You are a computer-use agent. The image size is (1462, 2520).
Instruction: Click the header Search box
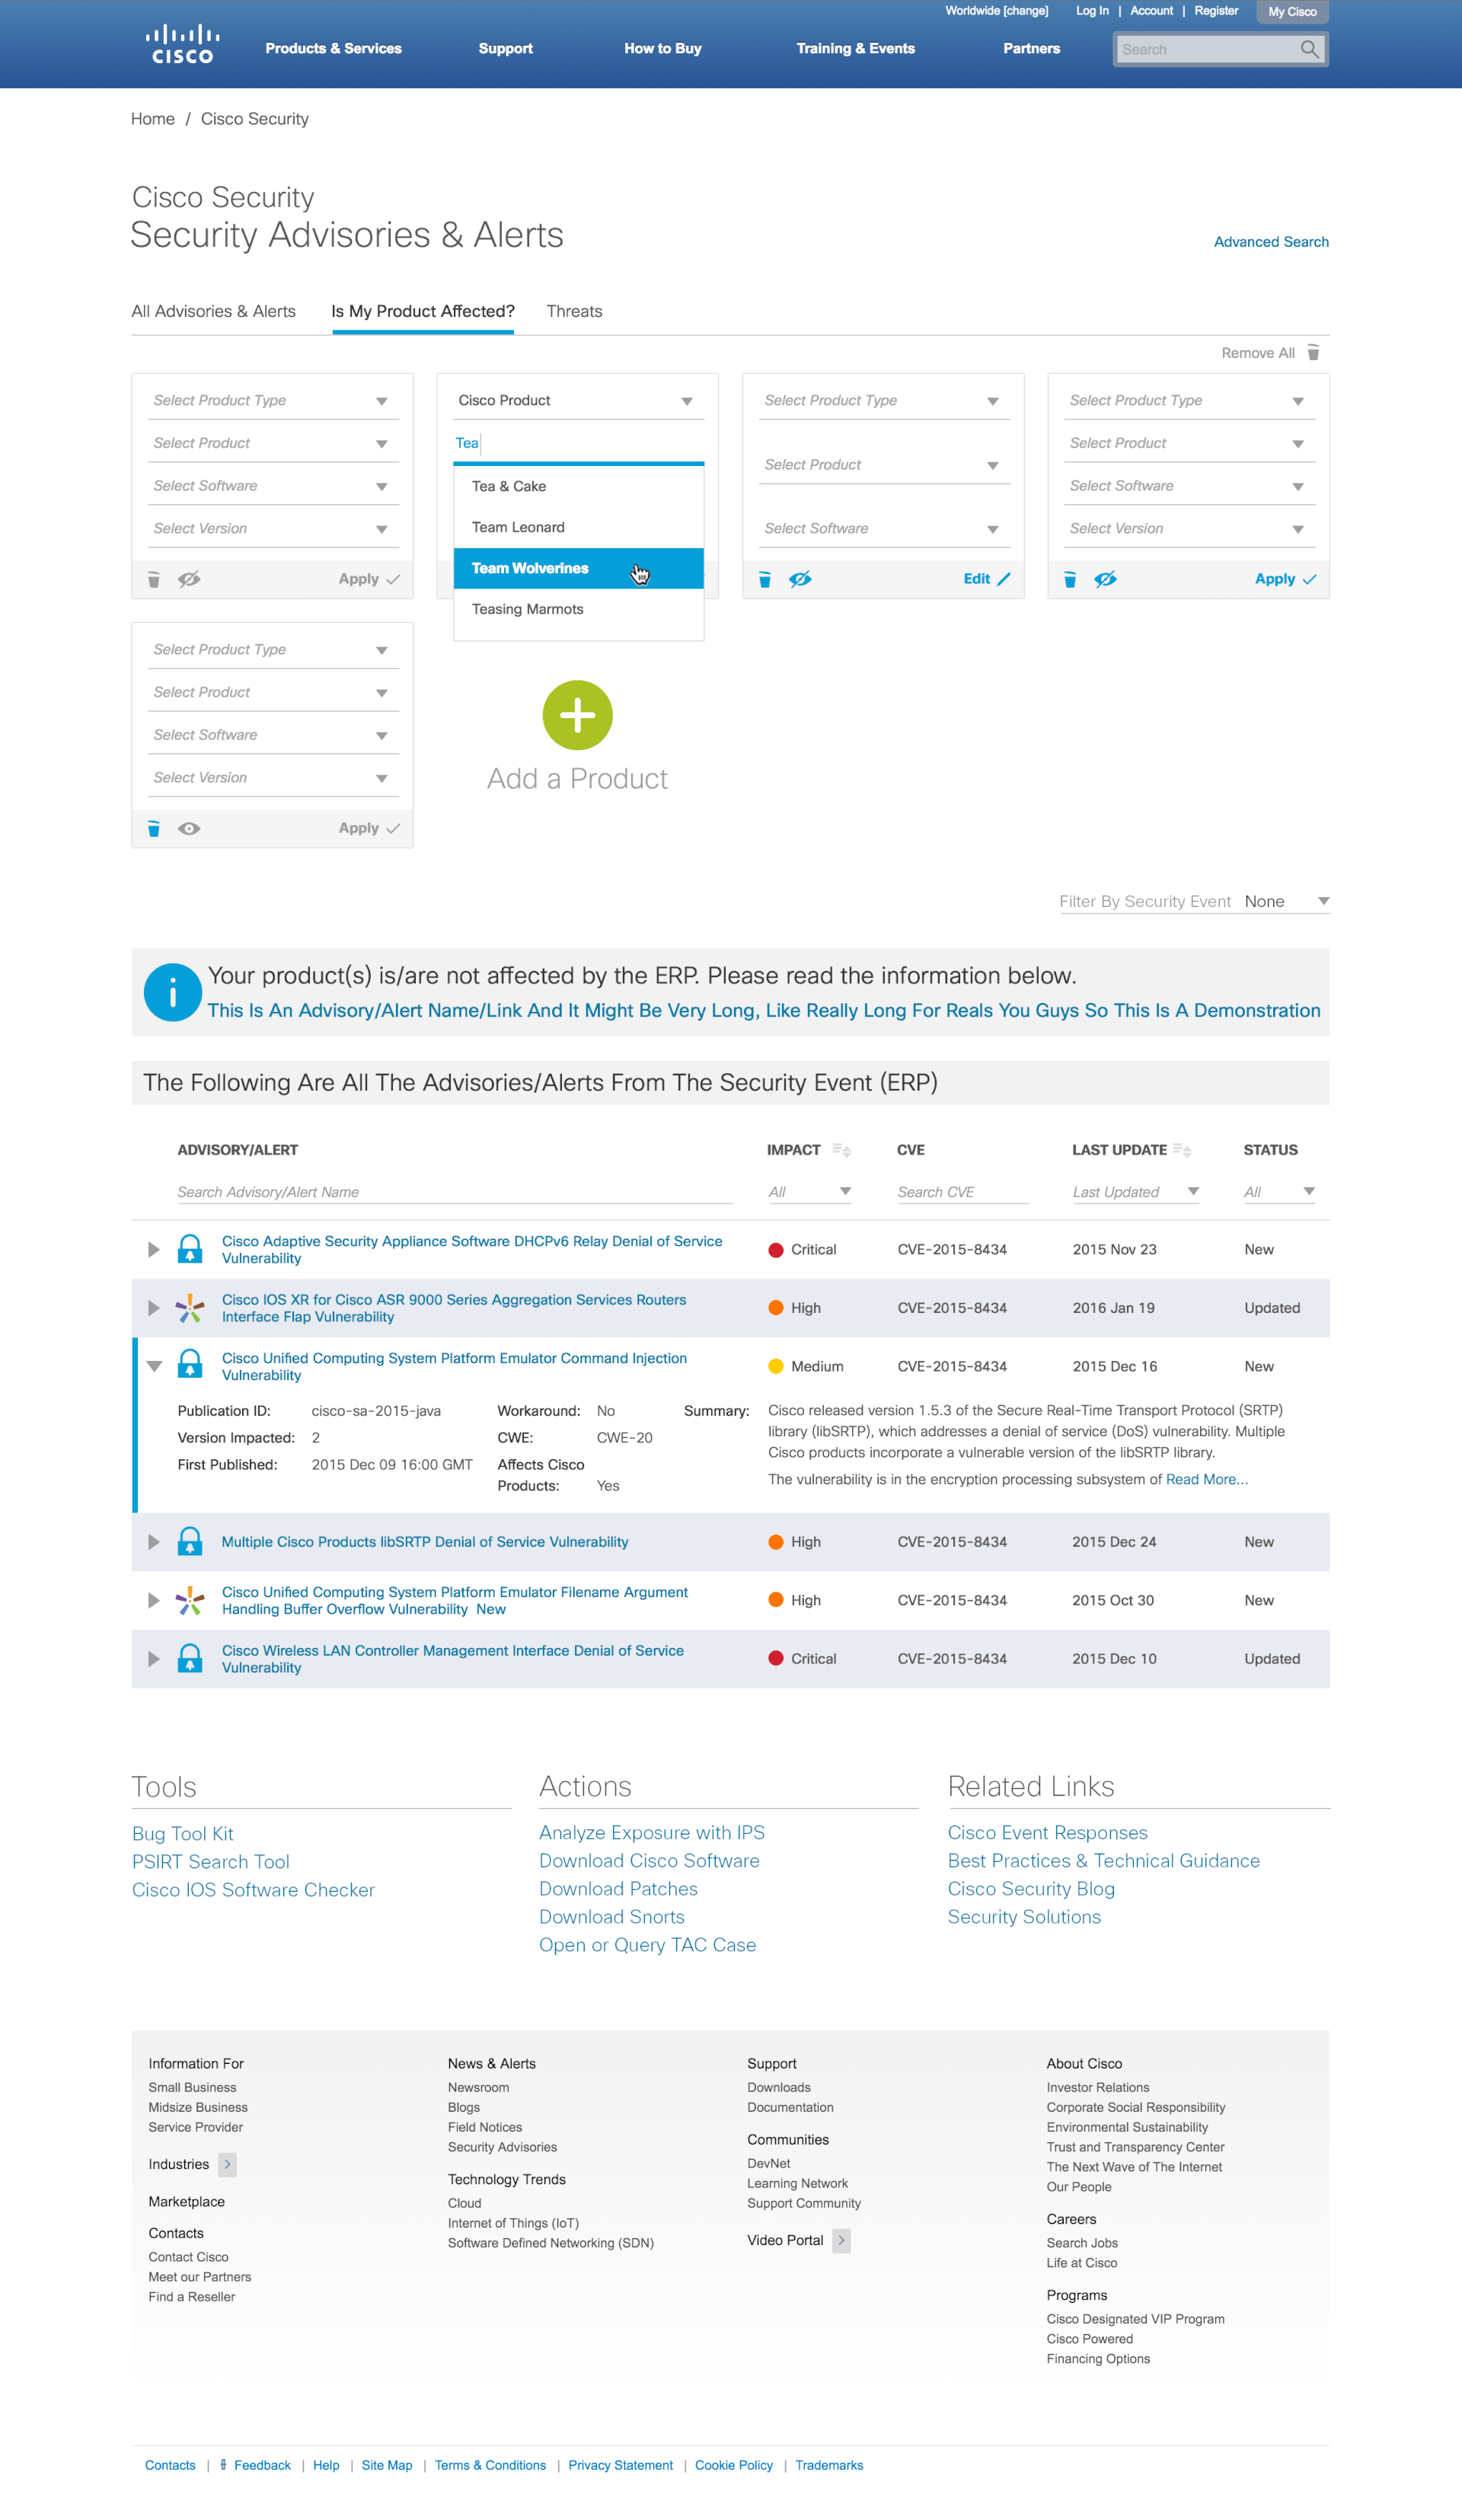tap(1220, 49)
